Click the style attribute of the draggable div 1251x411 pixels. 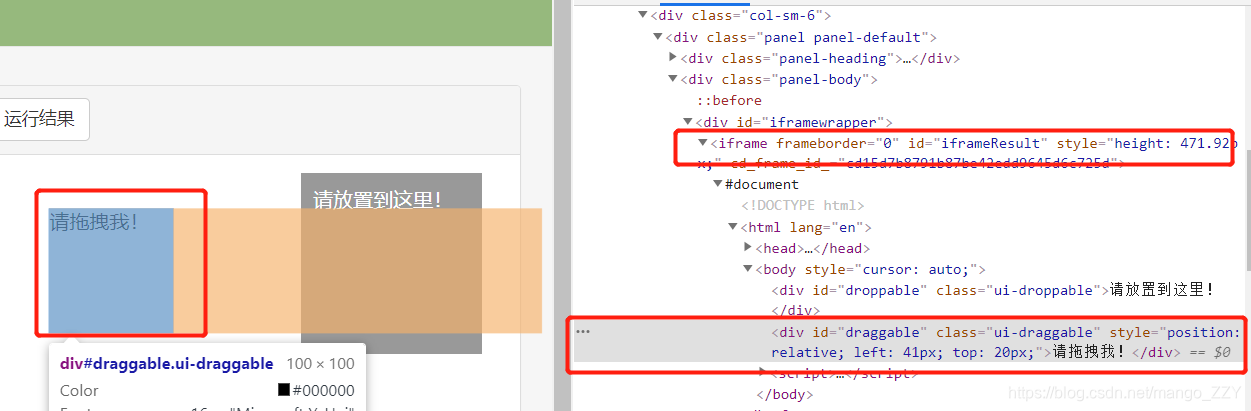1005,342
